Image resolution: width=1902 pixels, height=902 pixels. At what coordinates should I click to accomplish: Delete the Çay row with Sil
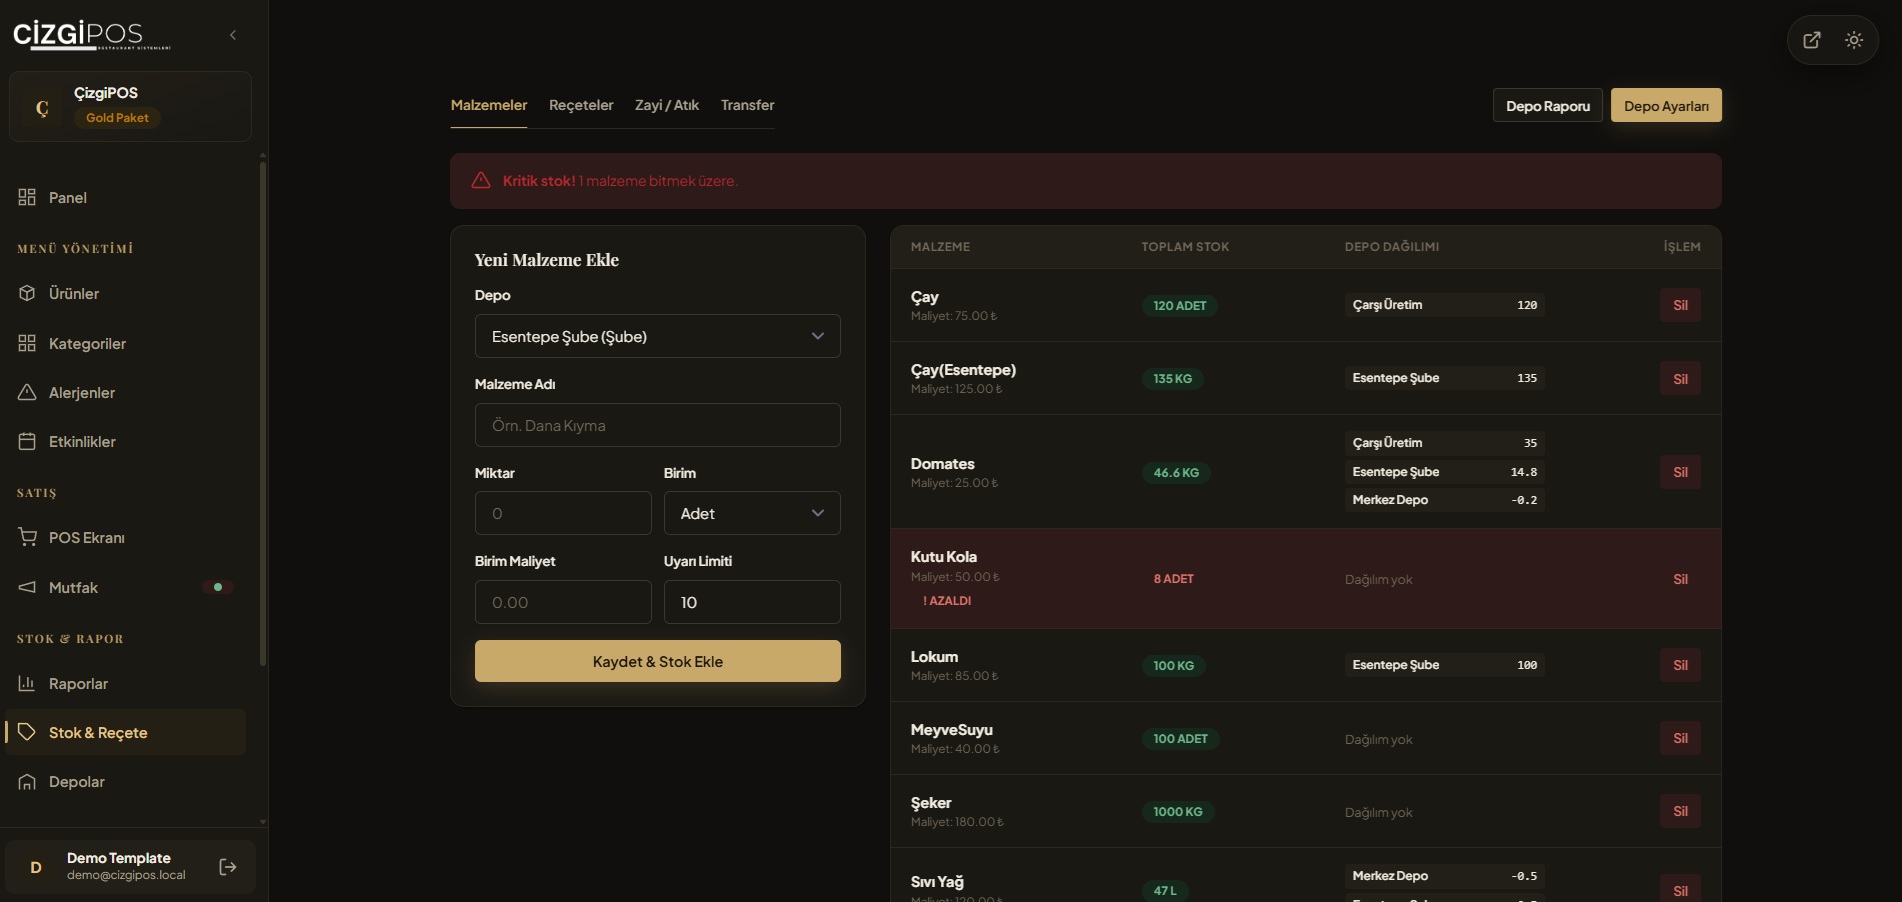1680,305
